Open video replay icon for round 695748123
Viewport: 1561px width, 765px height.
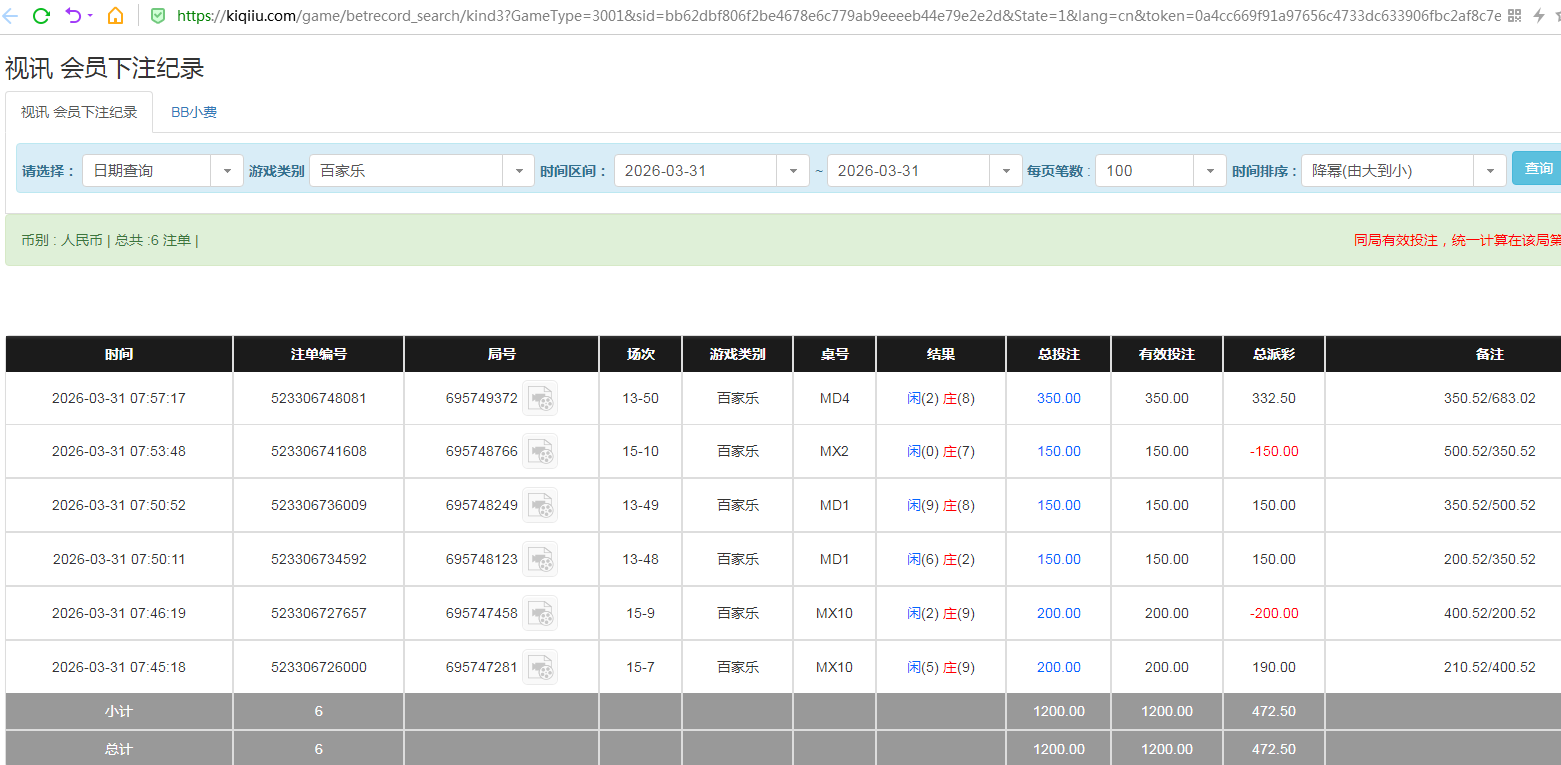(x=540, y=559)
